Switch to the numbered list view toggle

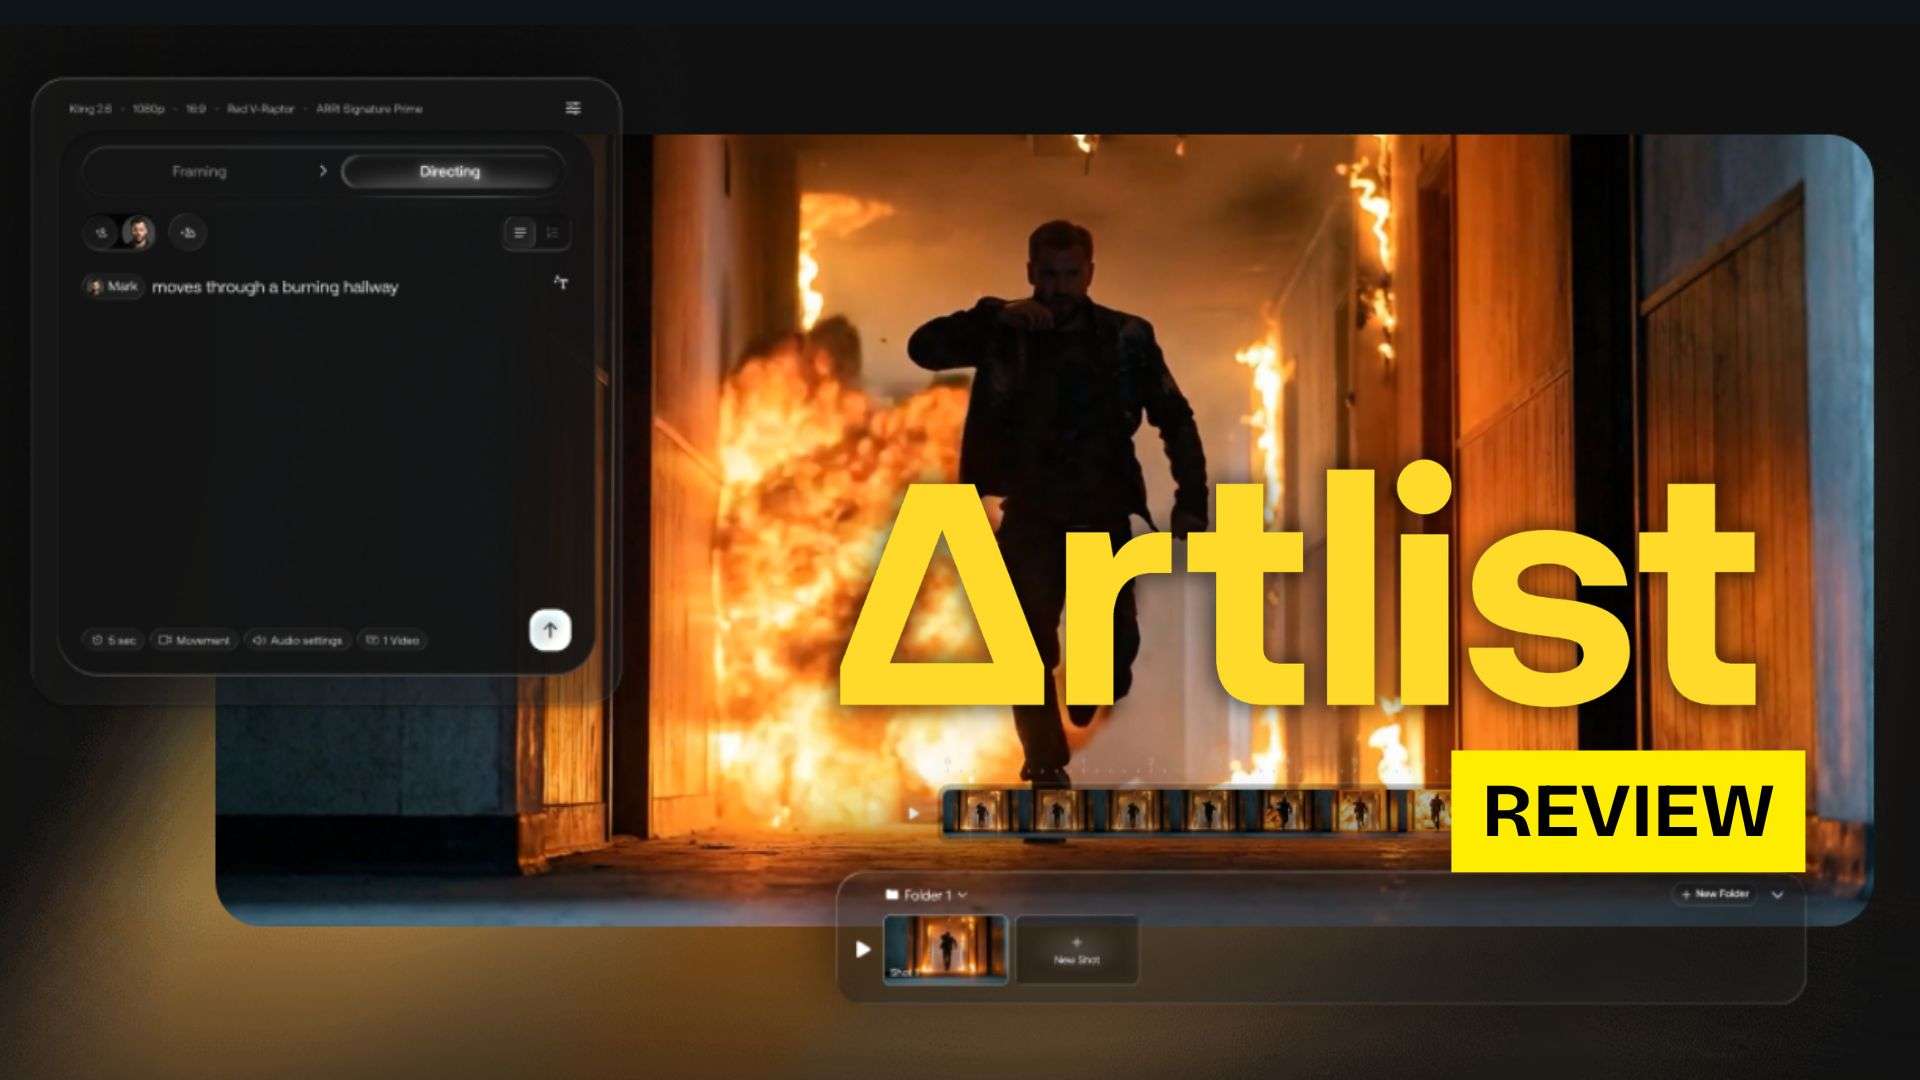tap(552, 233)
